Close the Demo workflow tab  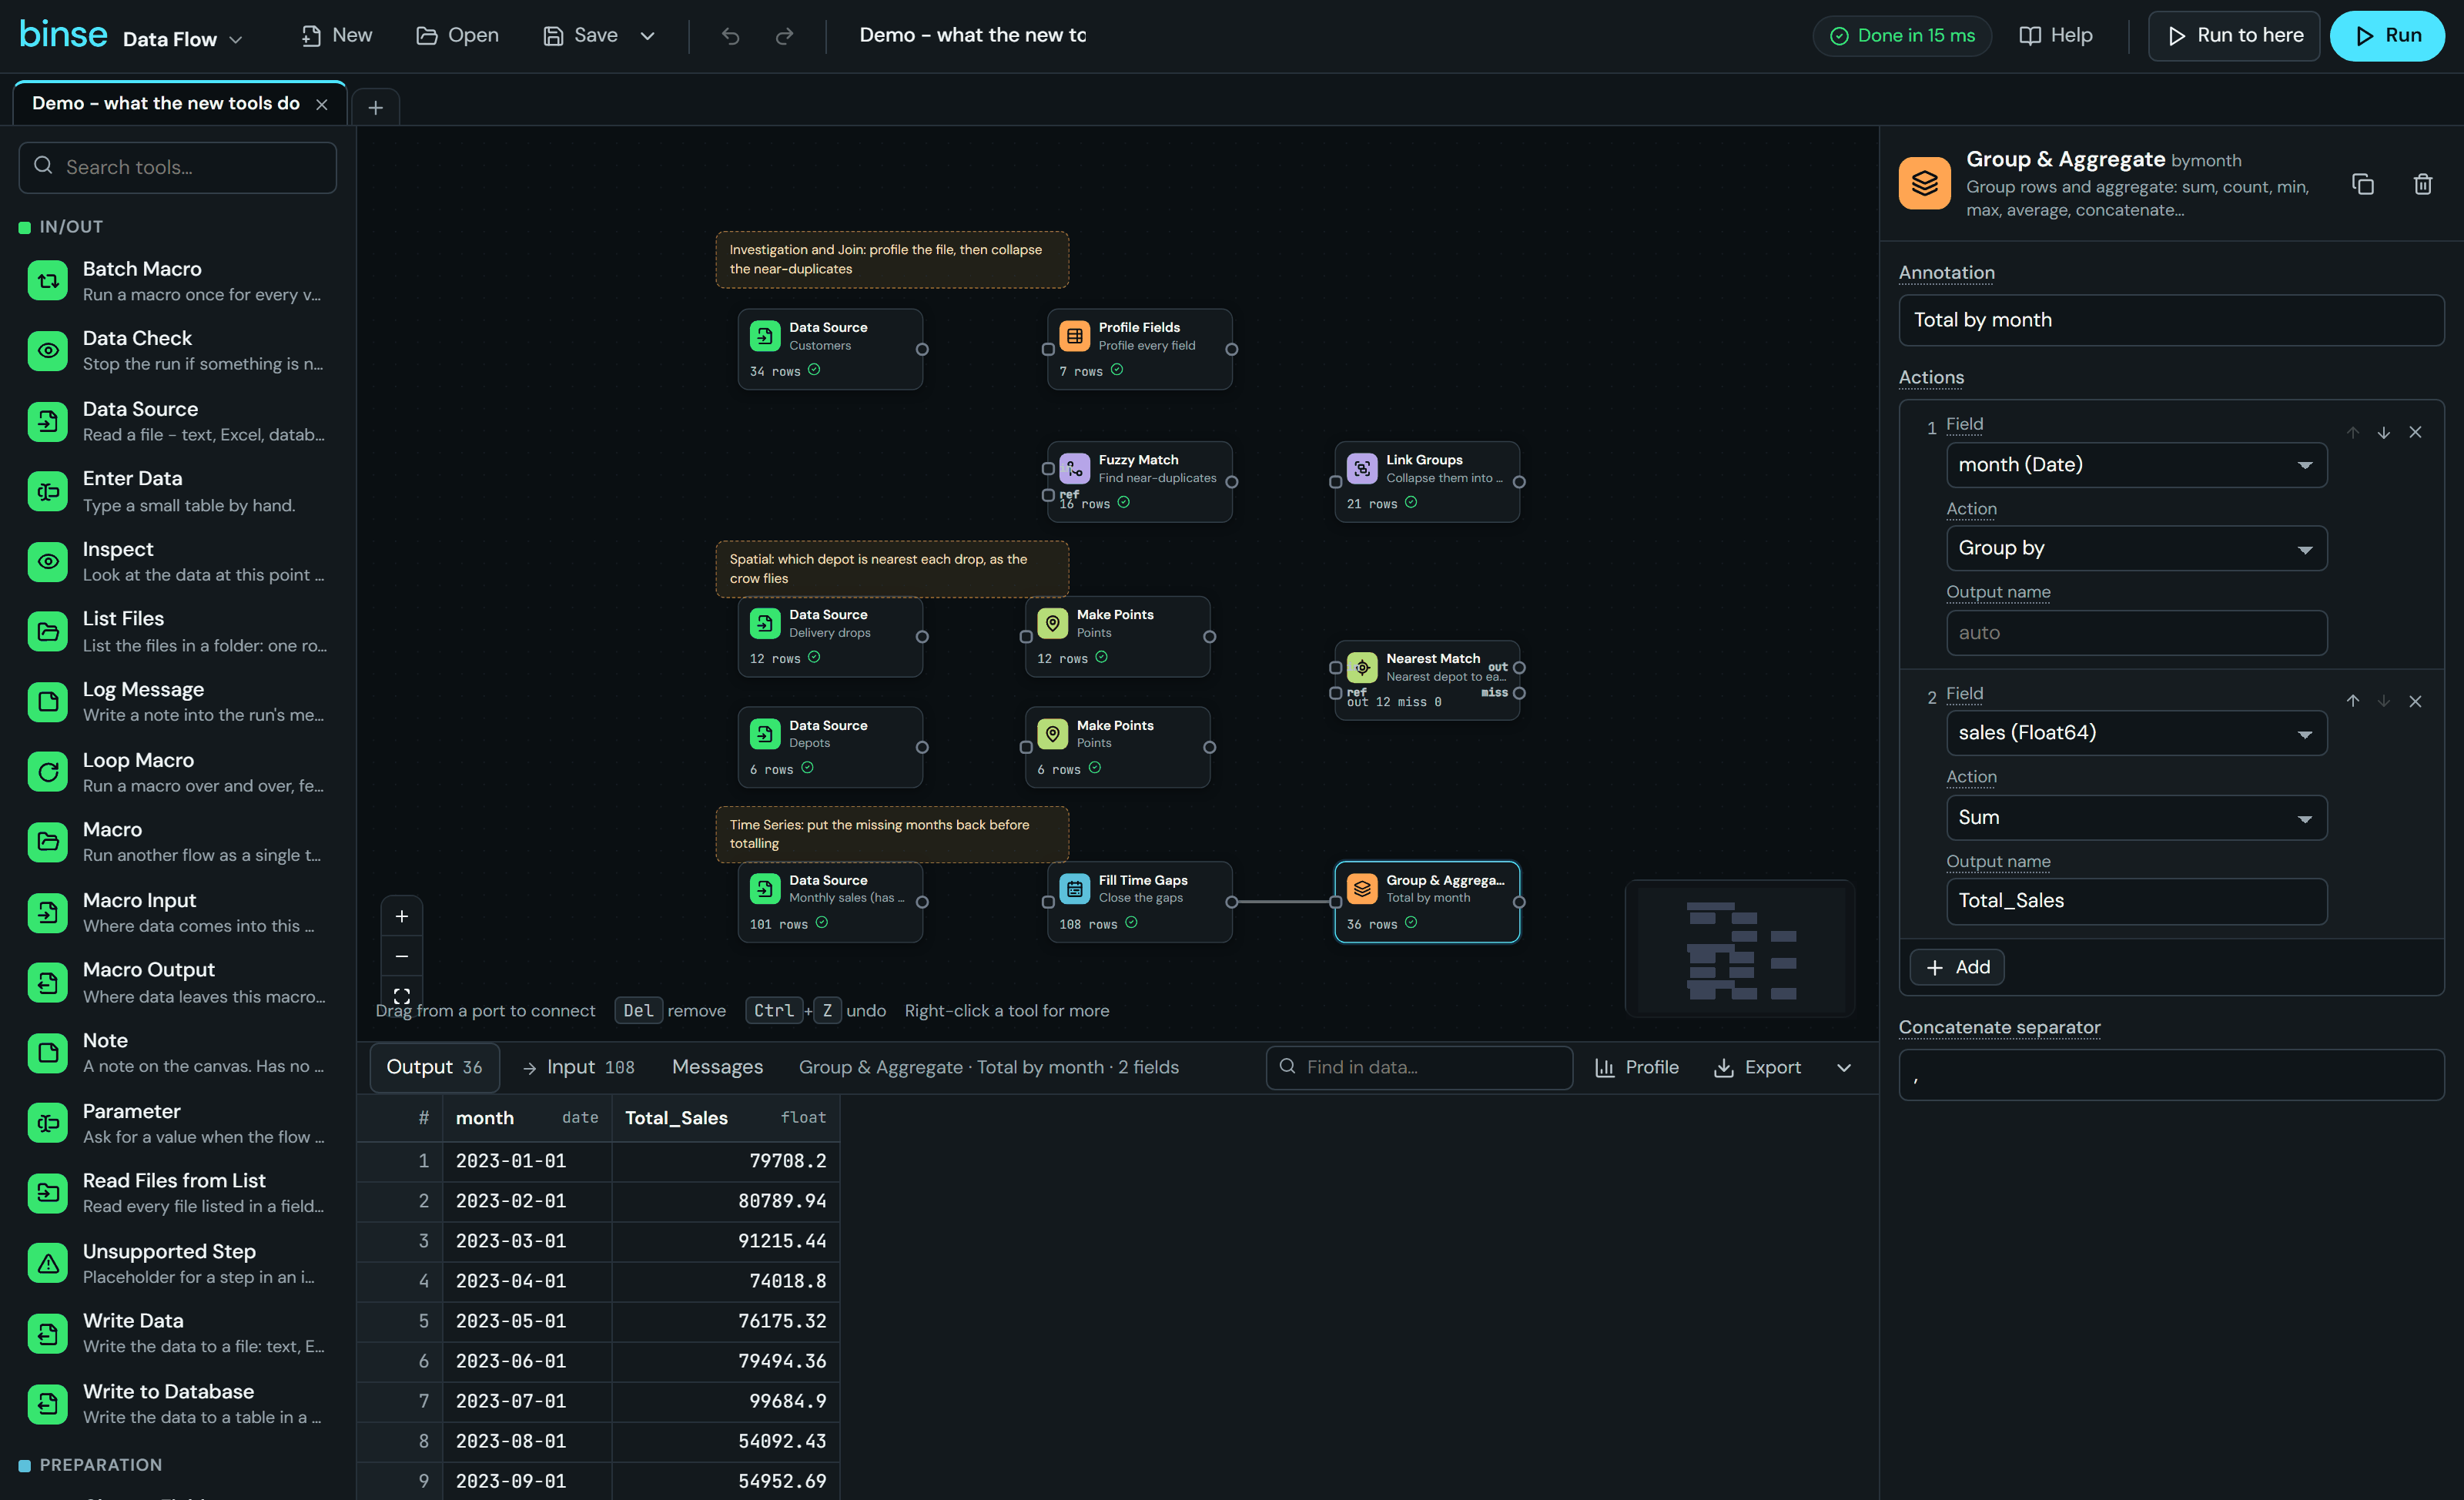point(322,105)
